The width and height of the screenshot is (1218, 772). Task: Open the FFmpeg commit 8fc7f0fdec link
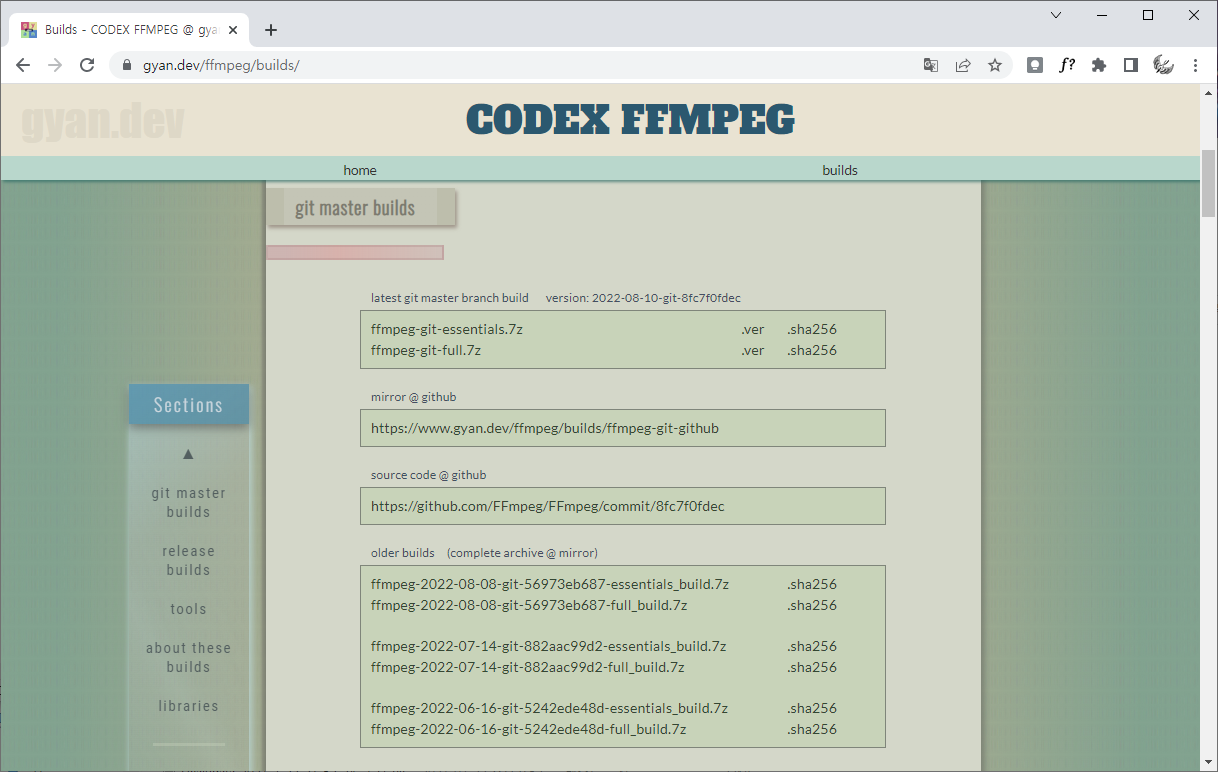click(x=548, y=506)
